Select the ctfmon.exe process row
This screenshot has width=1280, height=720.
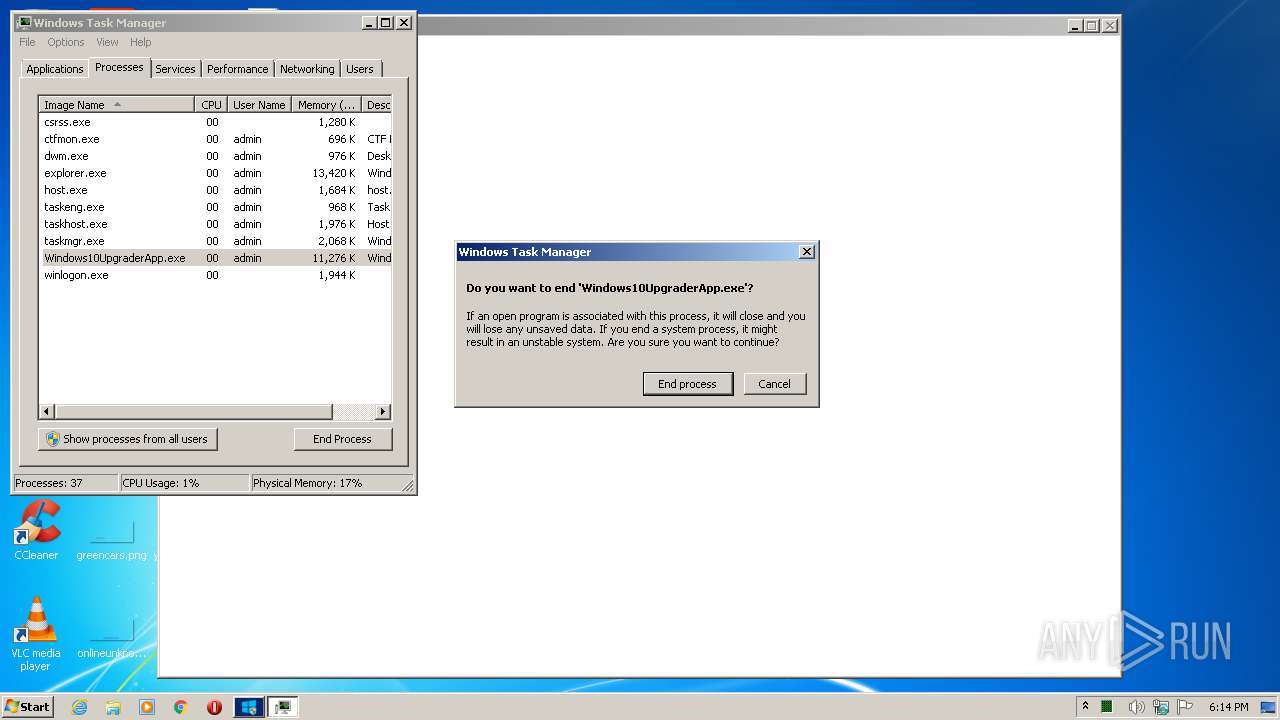click(x=215, y=139)
